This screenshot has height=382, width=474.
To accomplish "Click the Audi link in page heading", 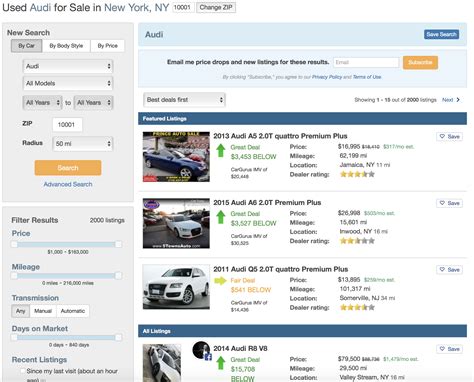I will (40, 7).
